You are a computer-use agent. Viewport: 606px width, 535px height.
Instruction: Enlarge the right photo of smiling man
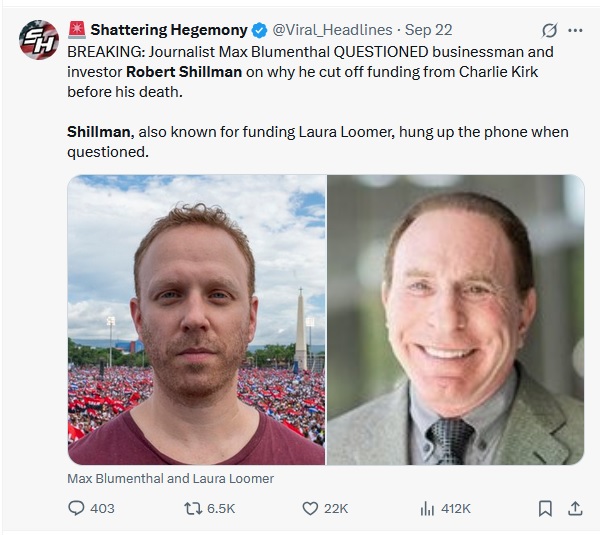point(456,320)
